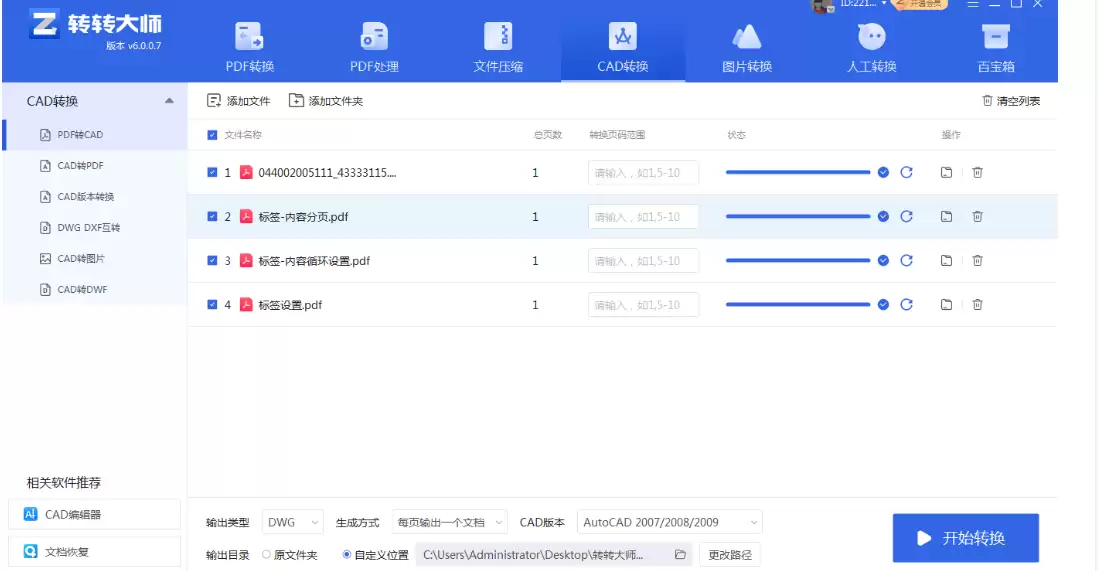Select the 原文件夹 radio option
Screen dimensions: 1098x571
[x=267, y=554]
